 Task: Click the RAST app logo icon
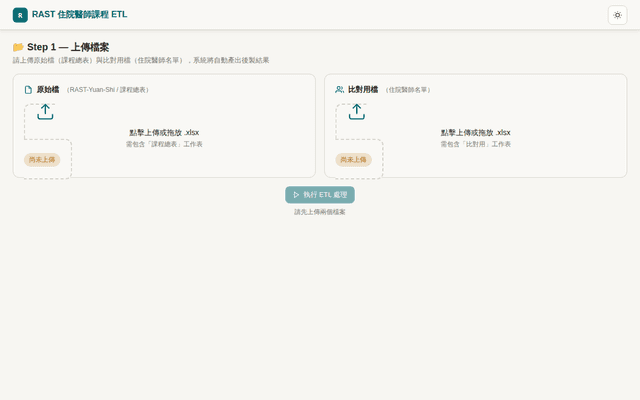[20, 15]
